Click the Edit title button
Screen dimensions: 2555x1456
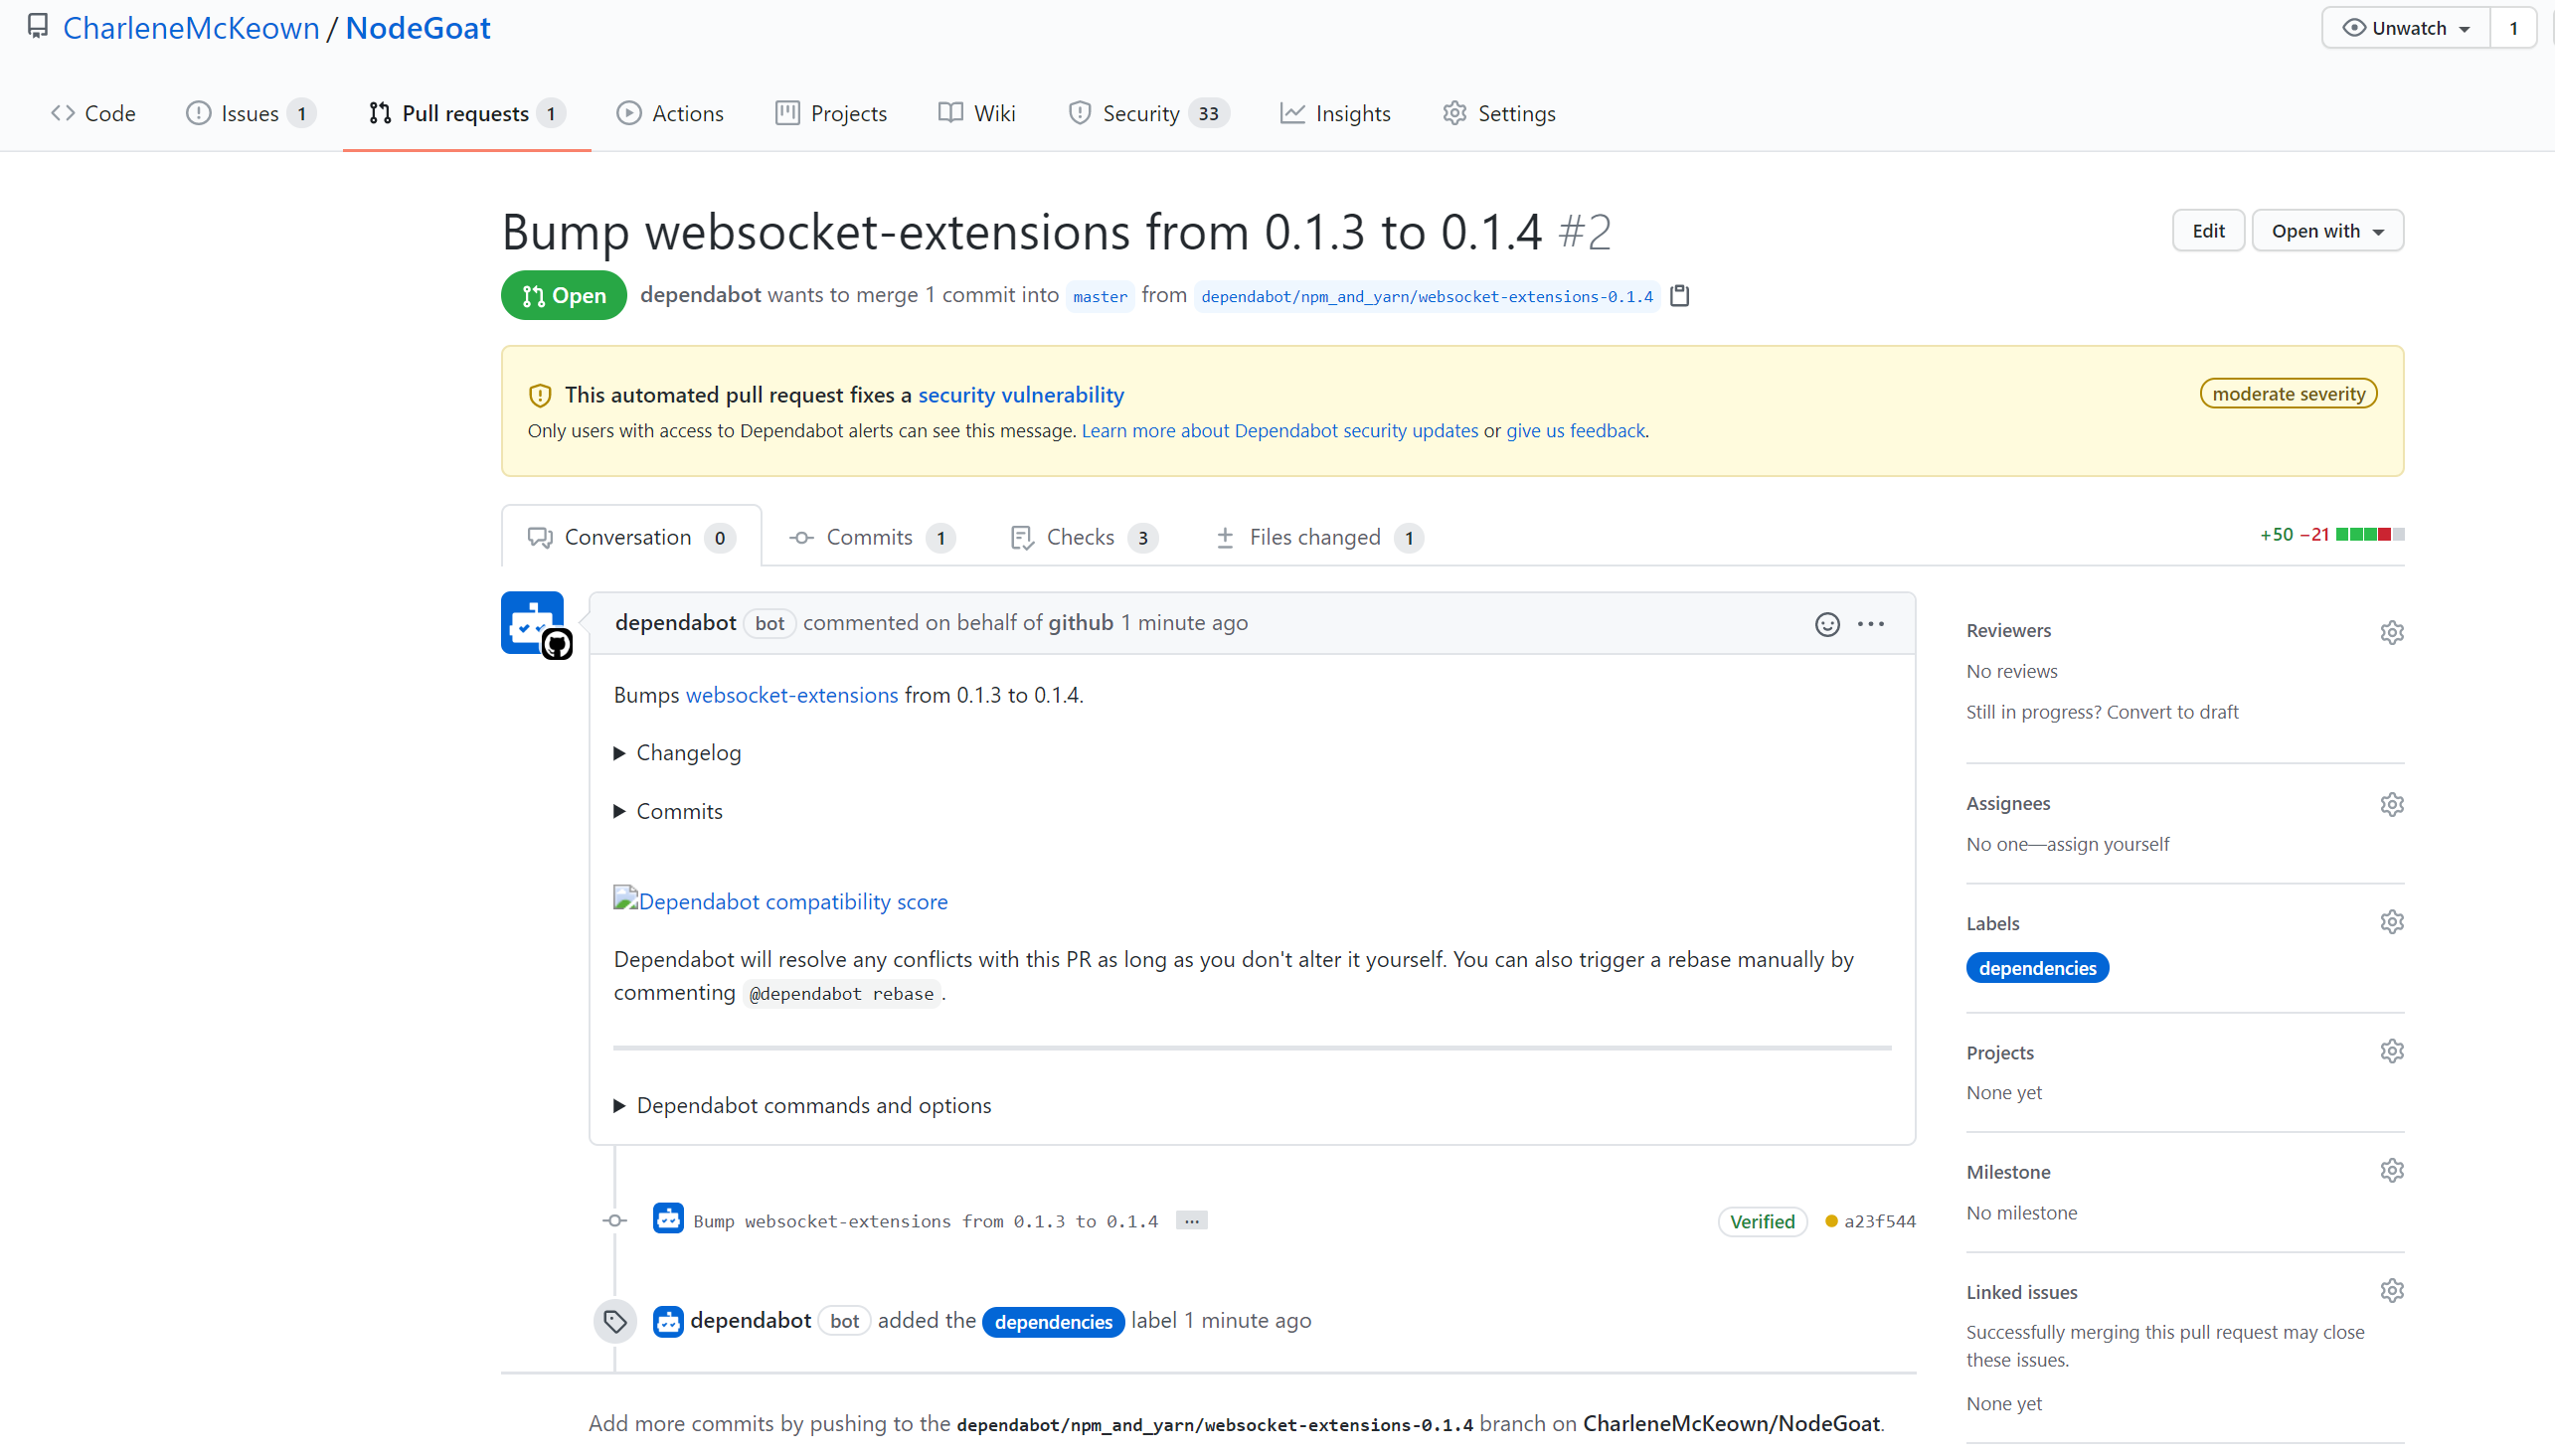click(2208, 231)
